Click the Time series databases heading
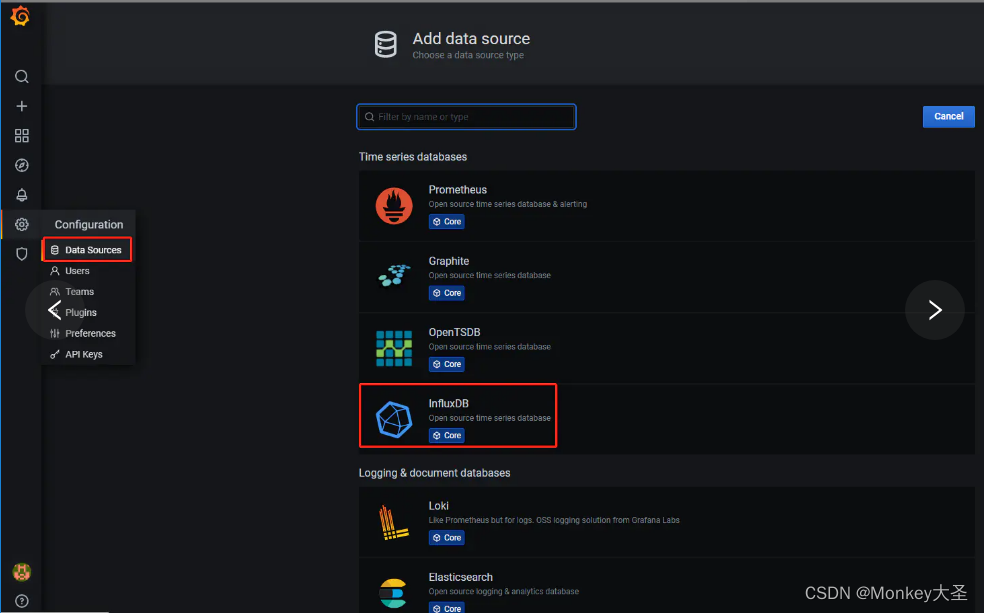Image resolution: width=984 pixels, height=613 pixels. click(413, 157)
